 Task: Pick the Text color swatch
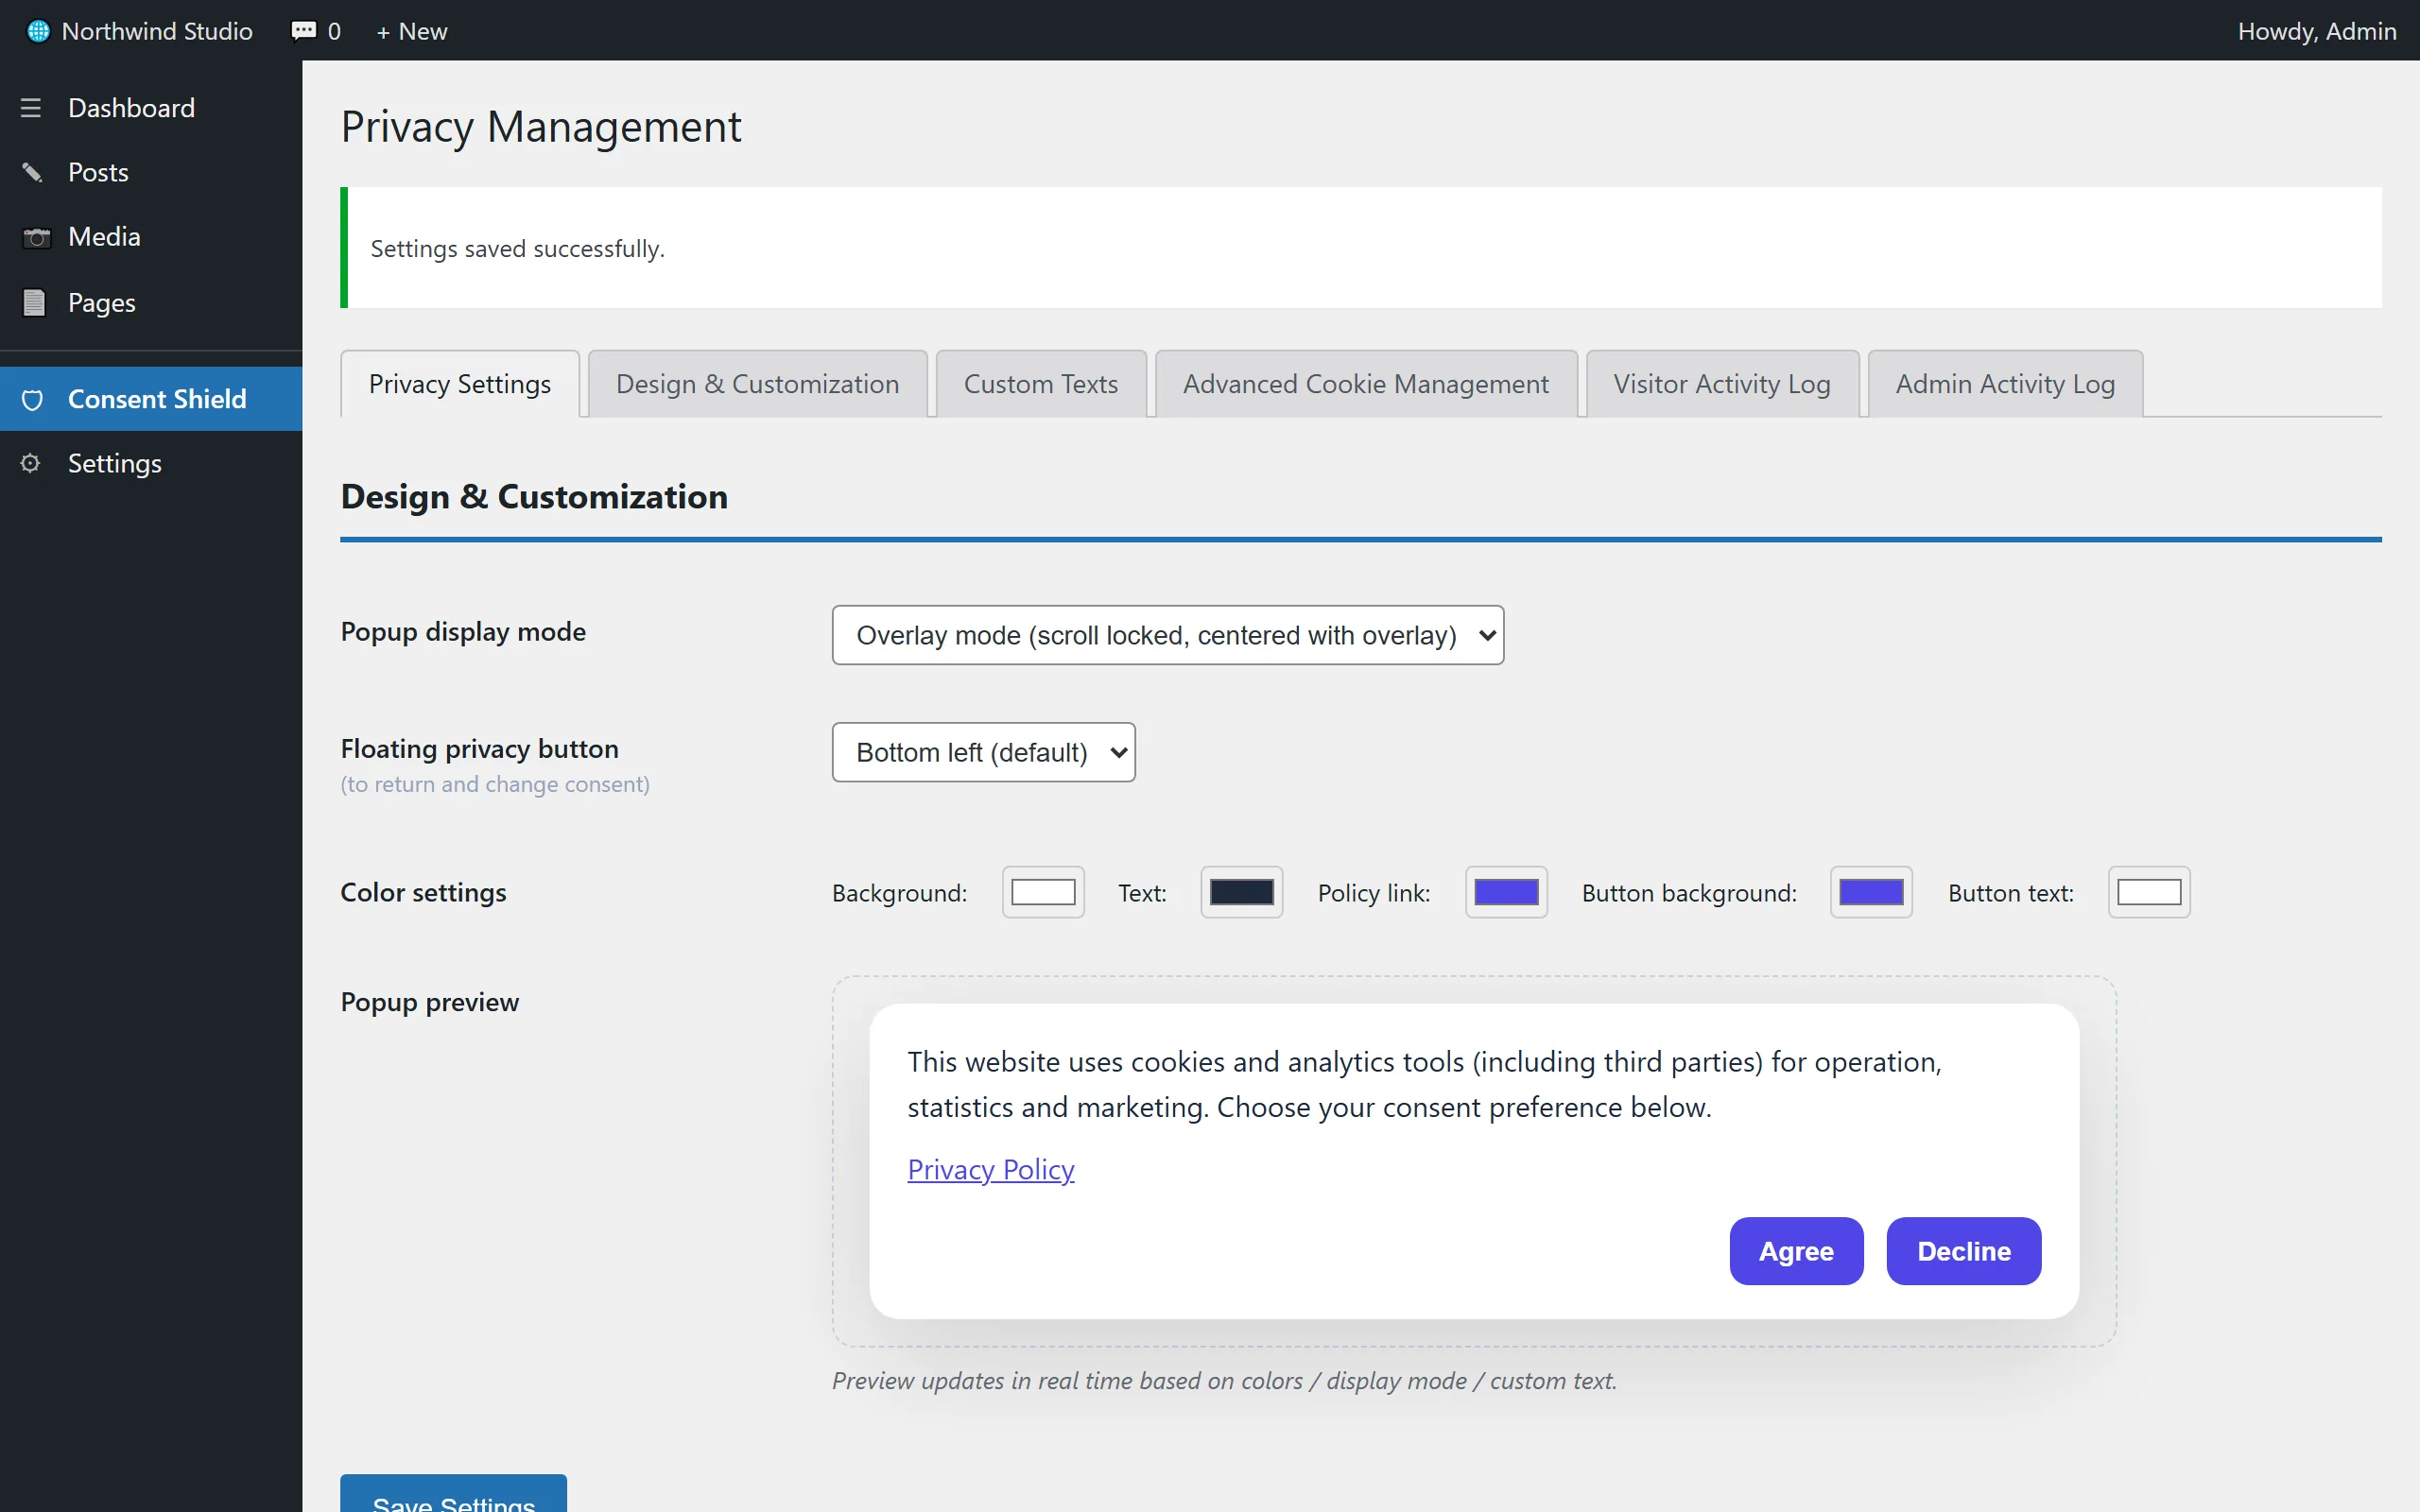tap(1241, 892)
